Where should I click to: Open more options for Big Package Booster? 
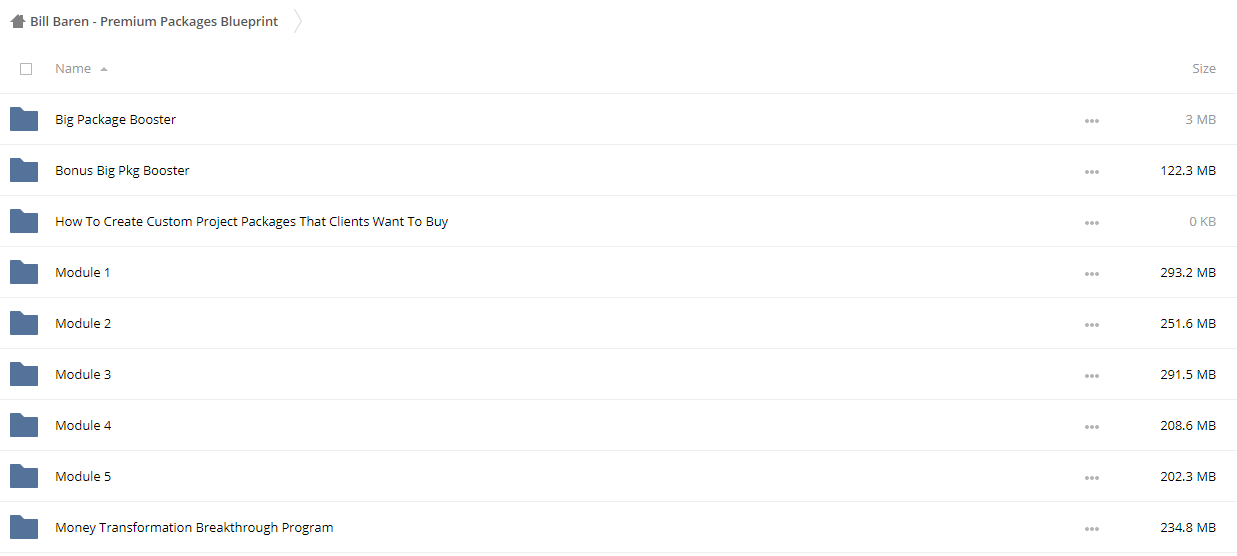(x=1091, y=121)
